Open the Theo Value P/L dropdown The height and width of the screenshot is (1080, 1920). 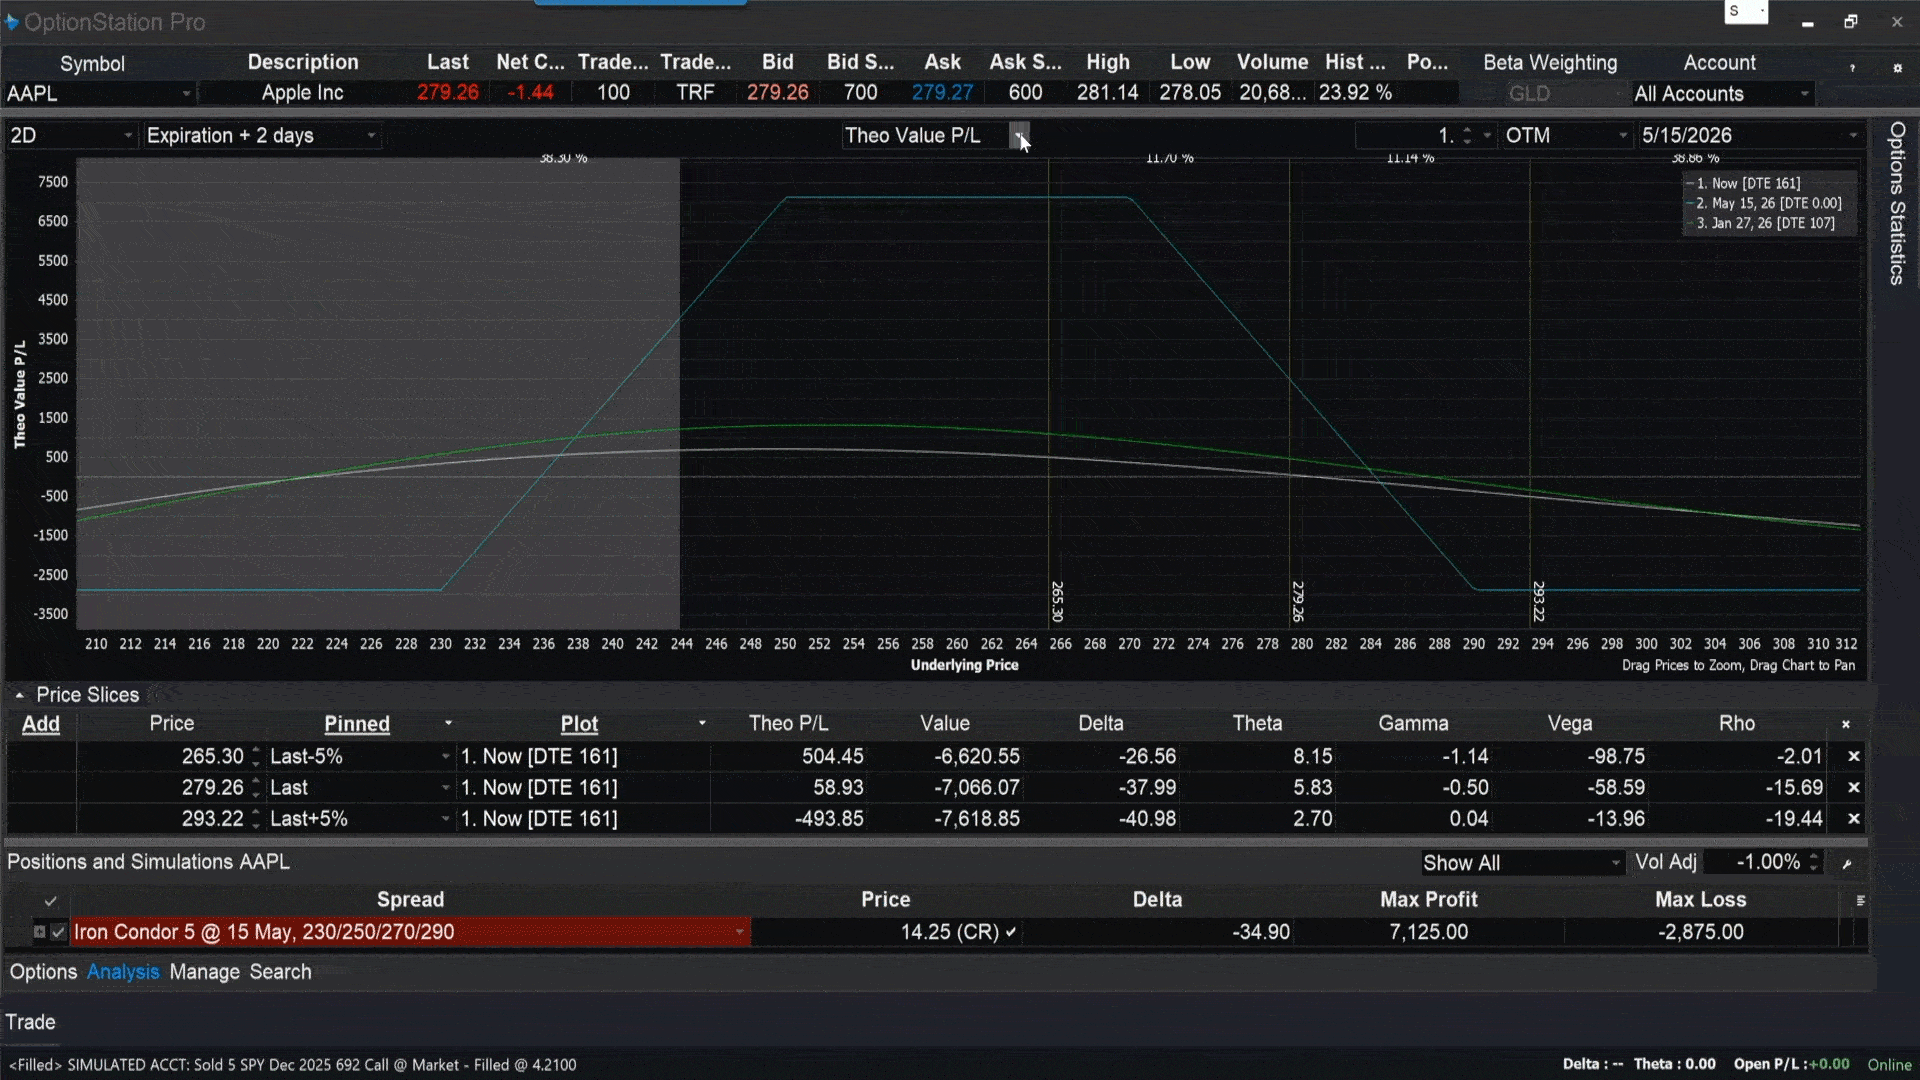tap(1019, 136)
